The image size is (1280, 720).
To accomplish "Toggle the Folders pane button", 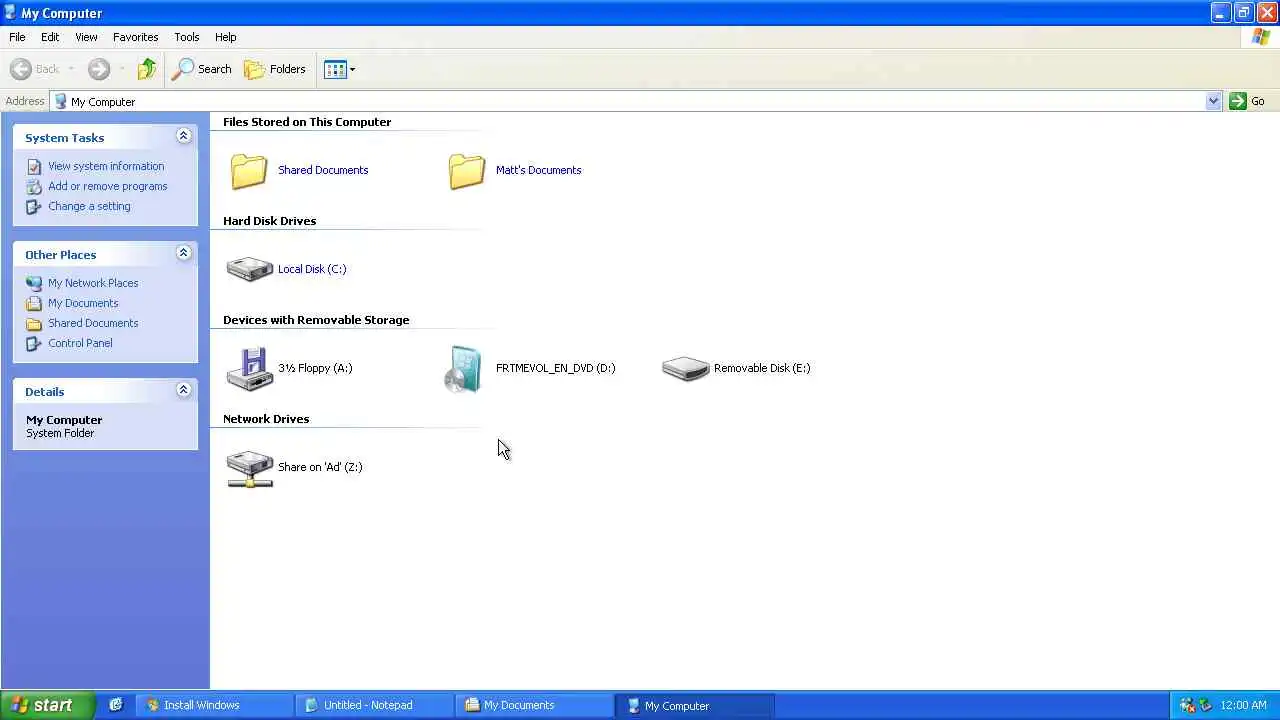I will click(x=275, y=69).
